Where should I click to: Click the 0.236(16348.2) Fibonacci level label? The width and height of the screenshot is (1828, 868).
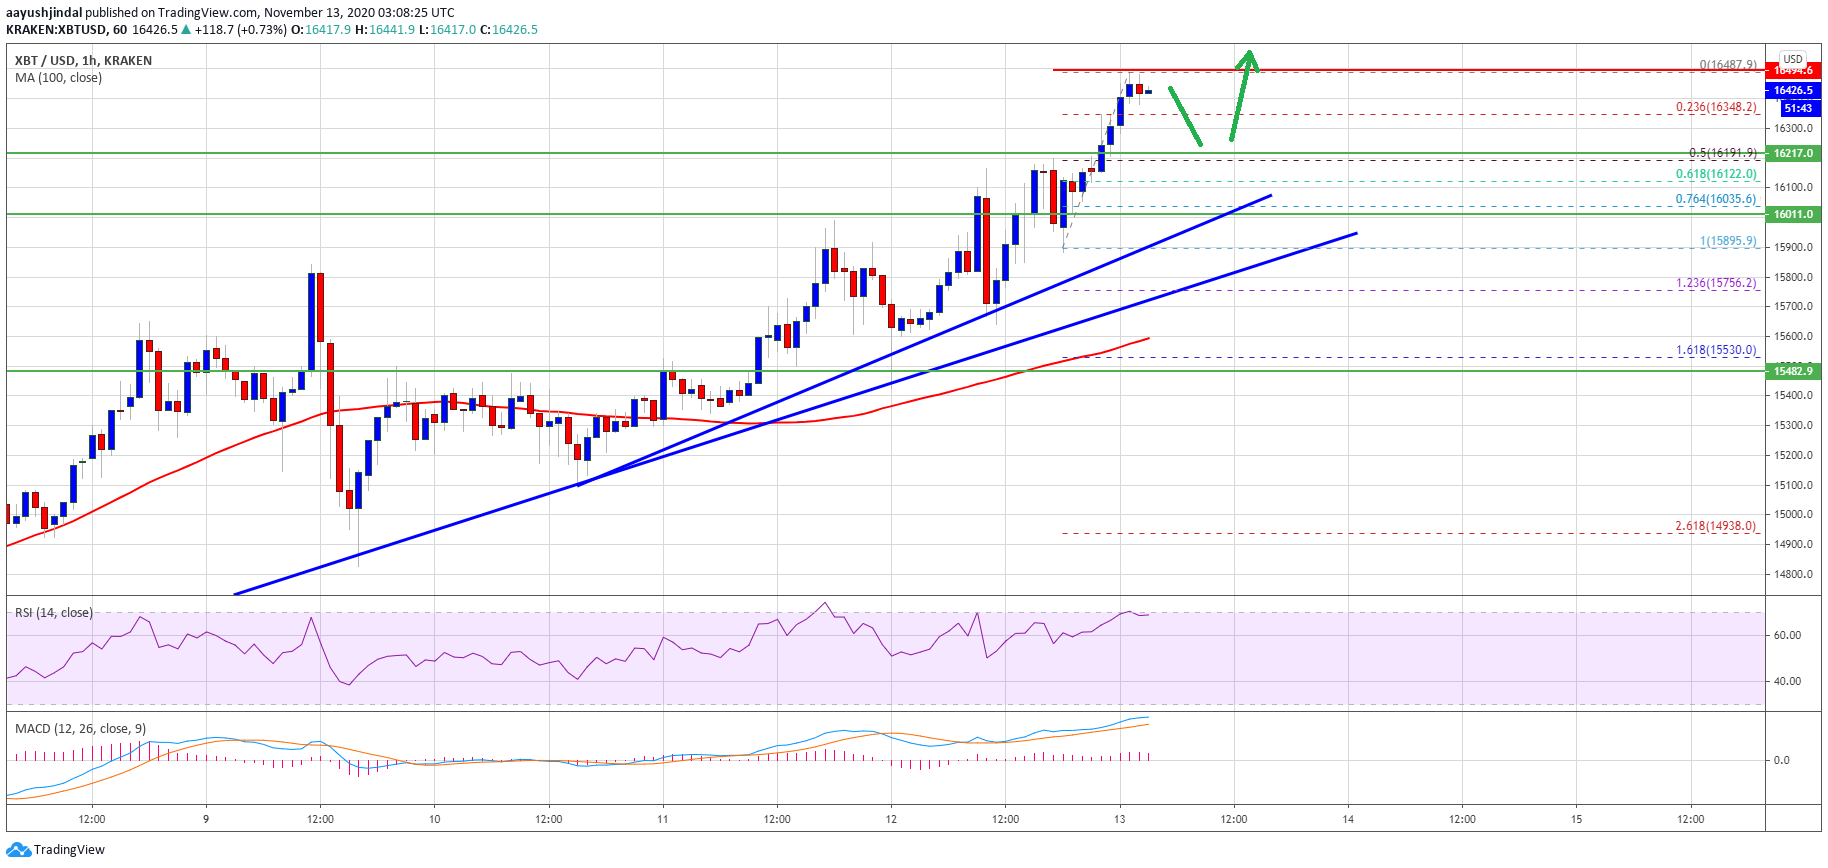coord(1715,107)
